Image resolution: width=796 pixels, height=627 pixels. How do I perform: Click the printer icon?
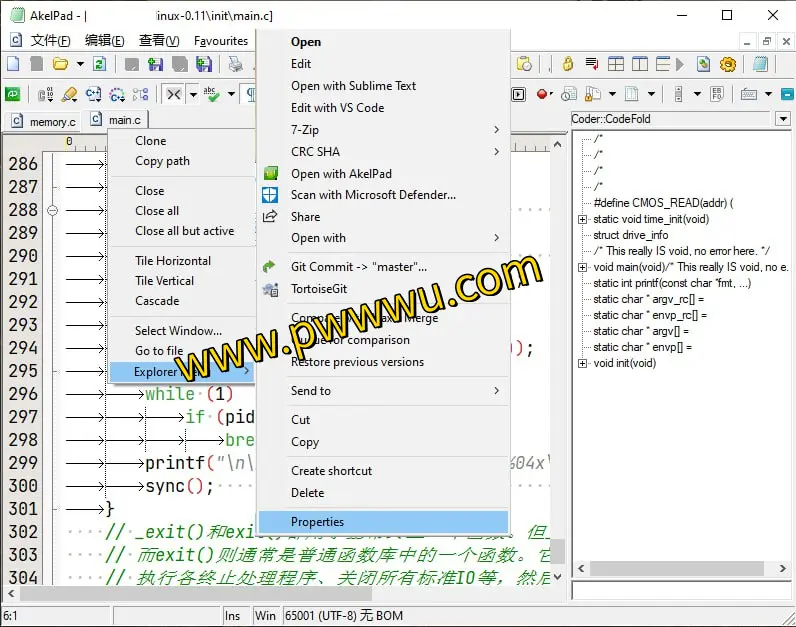tap(235, 64)
